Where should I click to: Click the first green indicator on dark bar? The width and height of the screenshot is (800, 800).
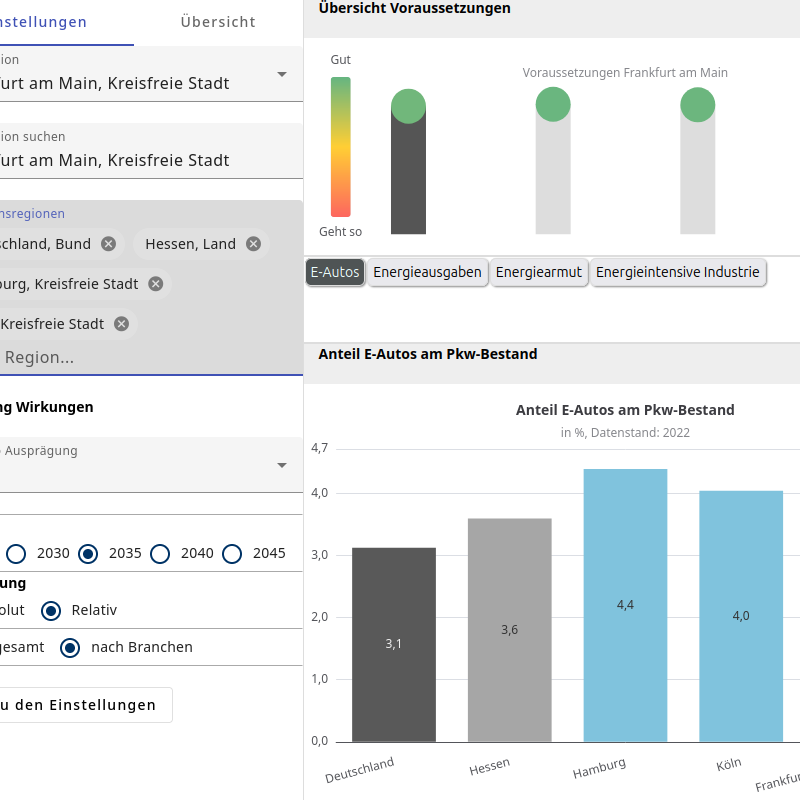(408, 106)
